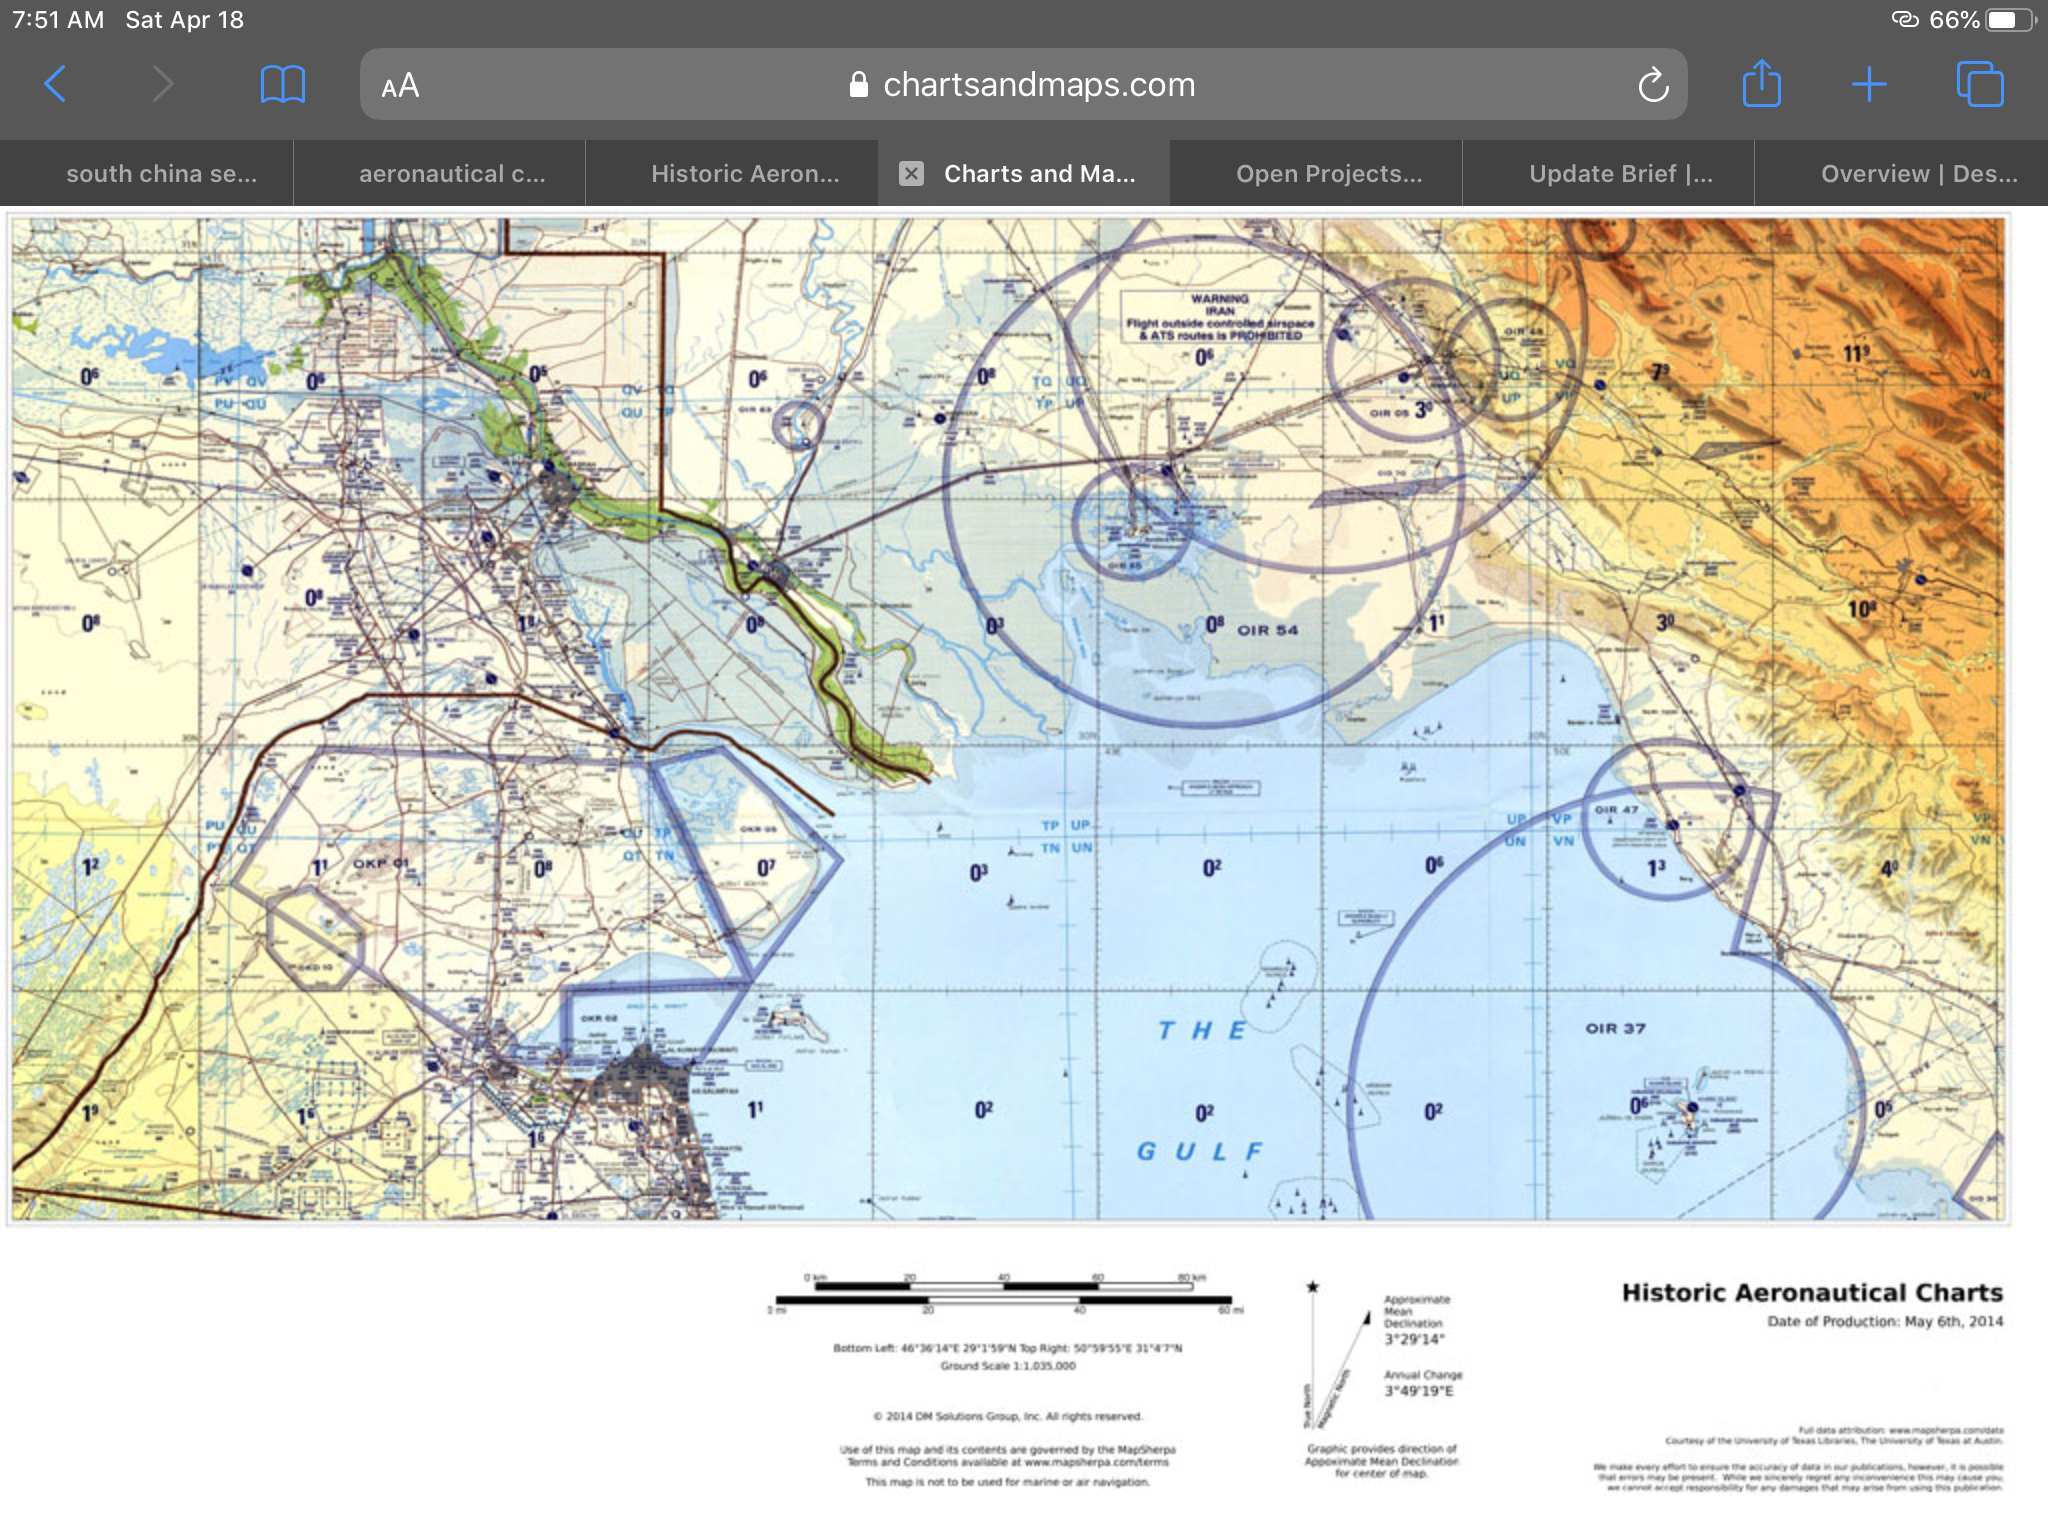Open the share sheet icon

coord(1761,84)
